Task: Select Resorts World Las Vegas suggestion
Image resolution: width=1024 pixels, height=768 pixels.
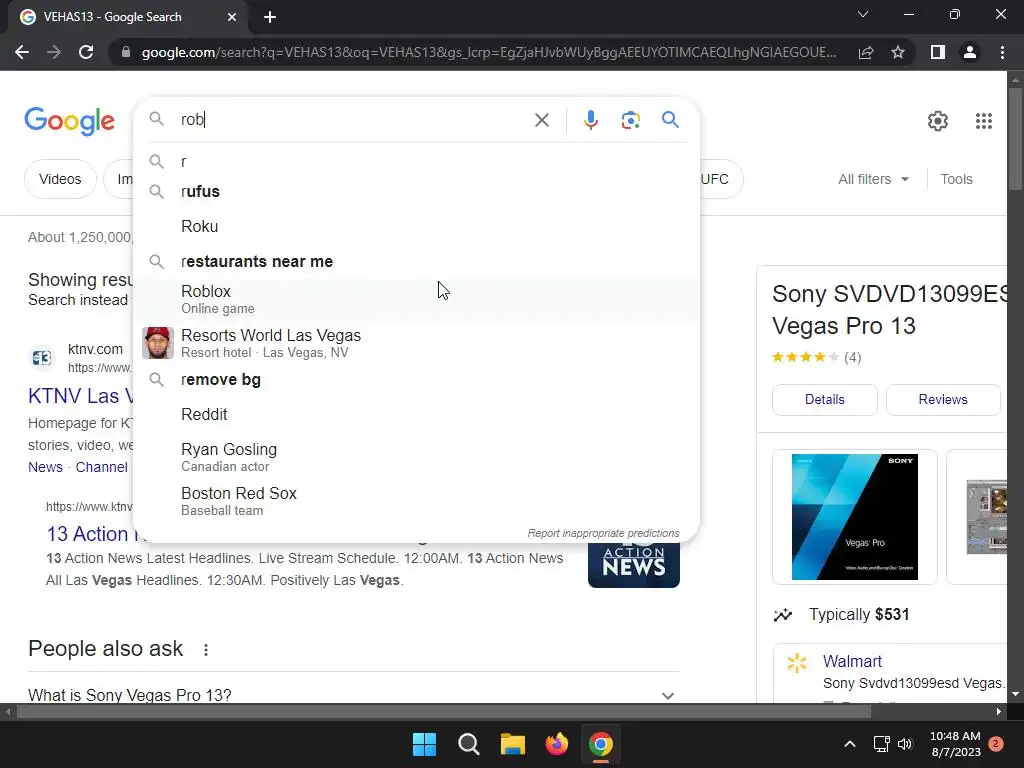Action: [416, 343]
